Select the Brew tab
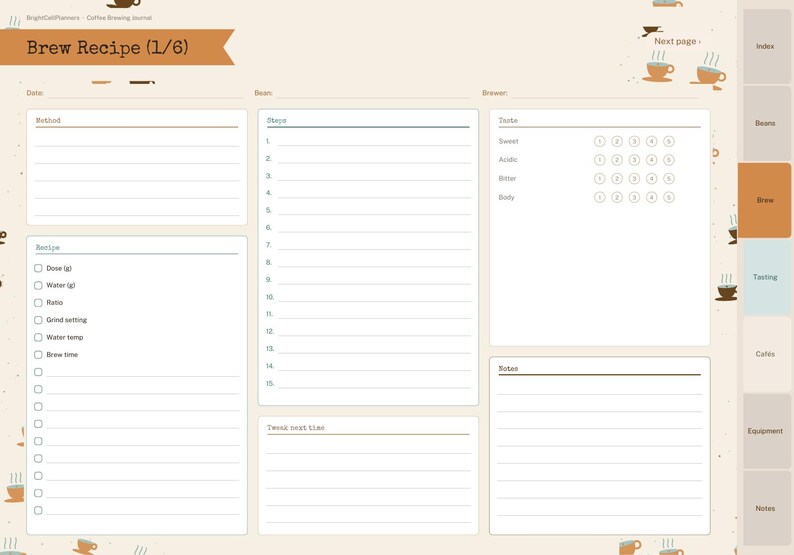 765,200
